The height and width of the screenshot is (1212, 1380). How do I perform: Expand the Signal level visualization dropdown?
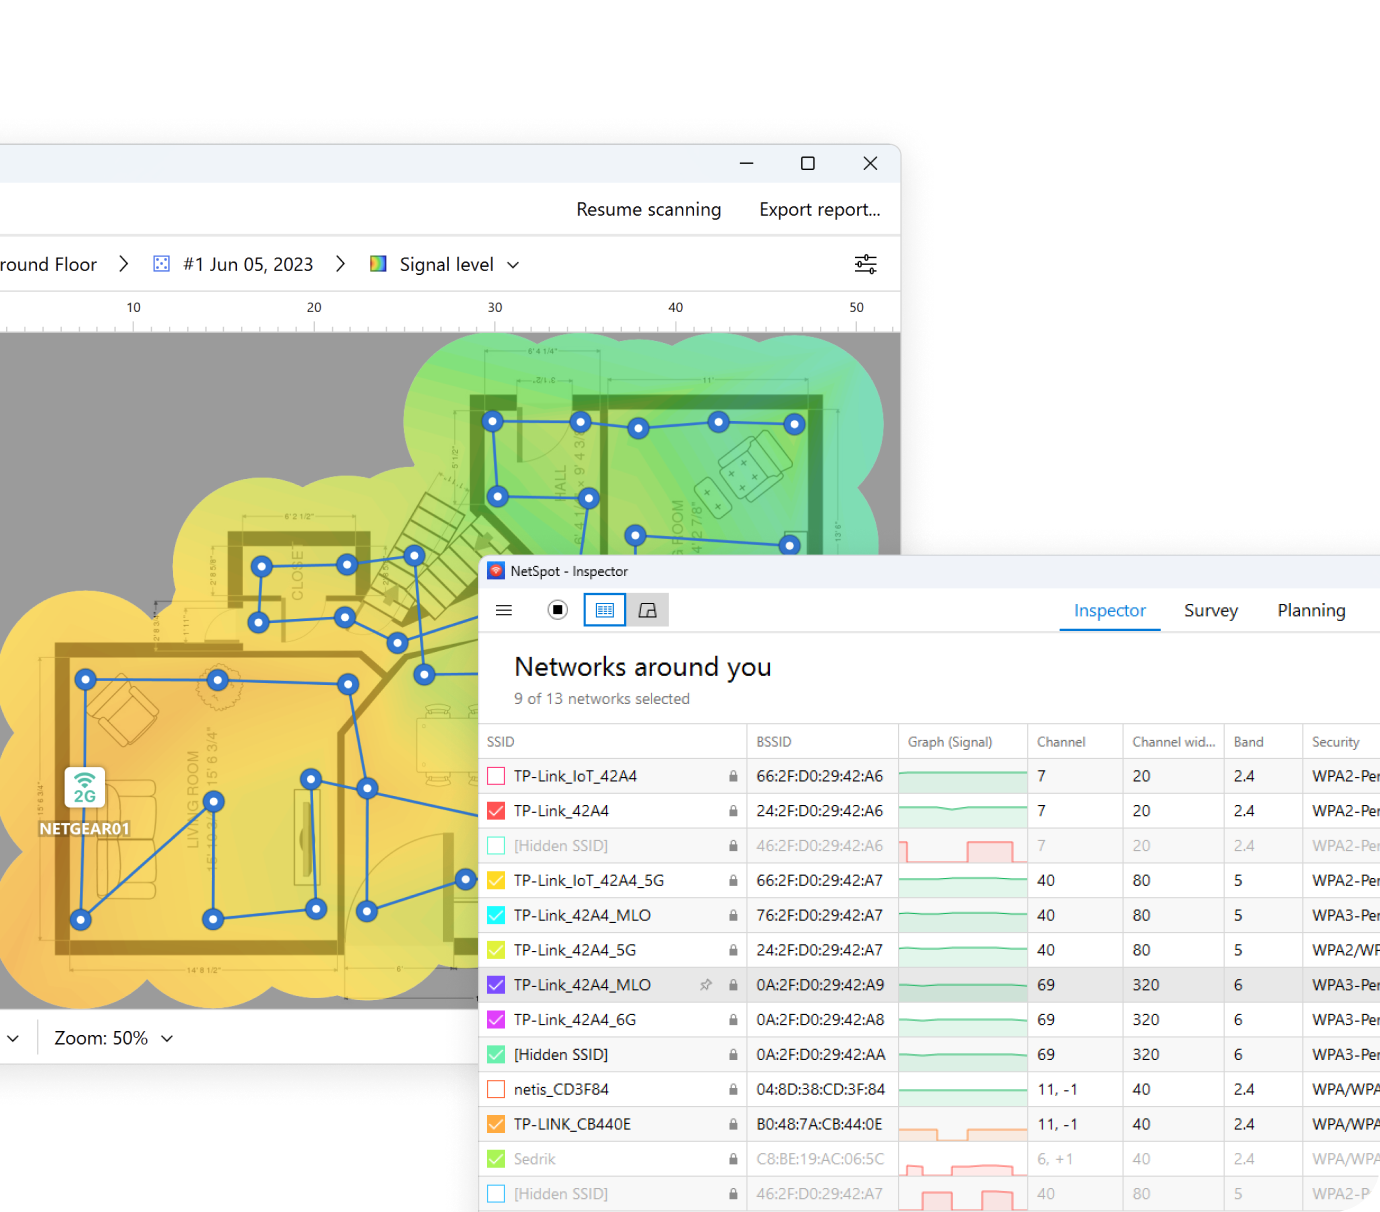coord(513,265)
